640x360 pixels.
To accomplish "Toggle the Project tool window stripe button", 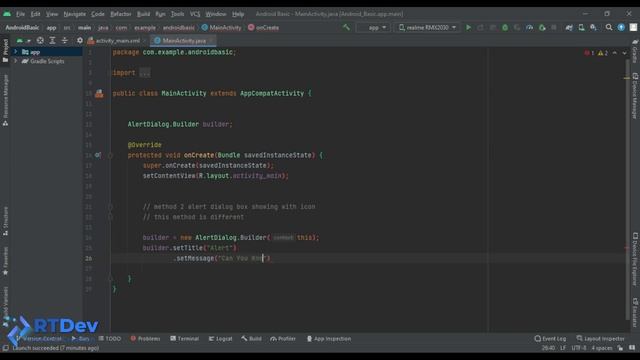I will click(x=5, y=51).
